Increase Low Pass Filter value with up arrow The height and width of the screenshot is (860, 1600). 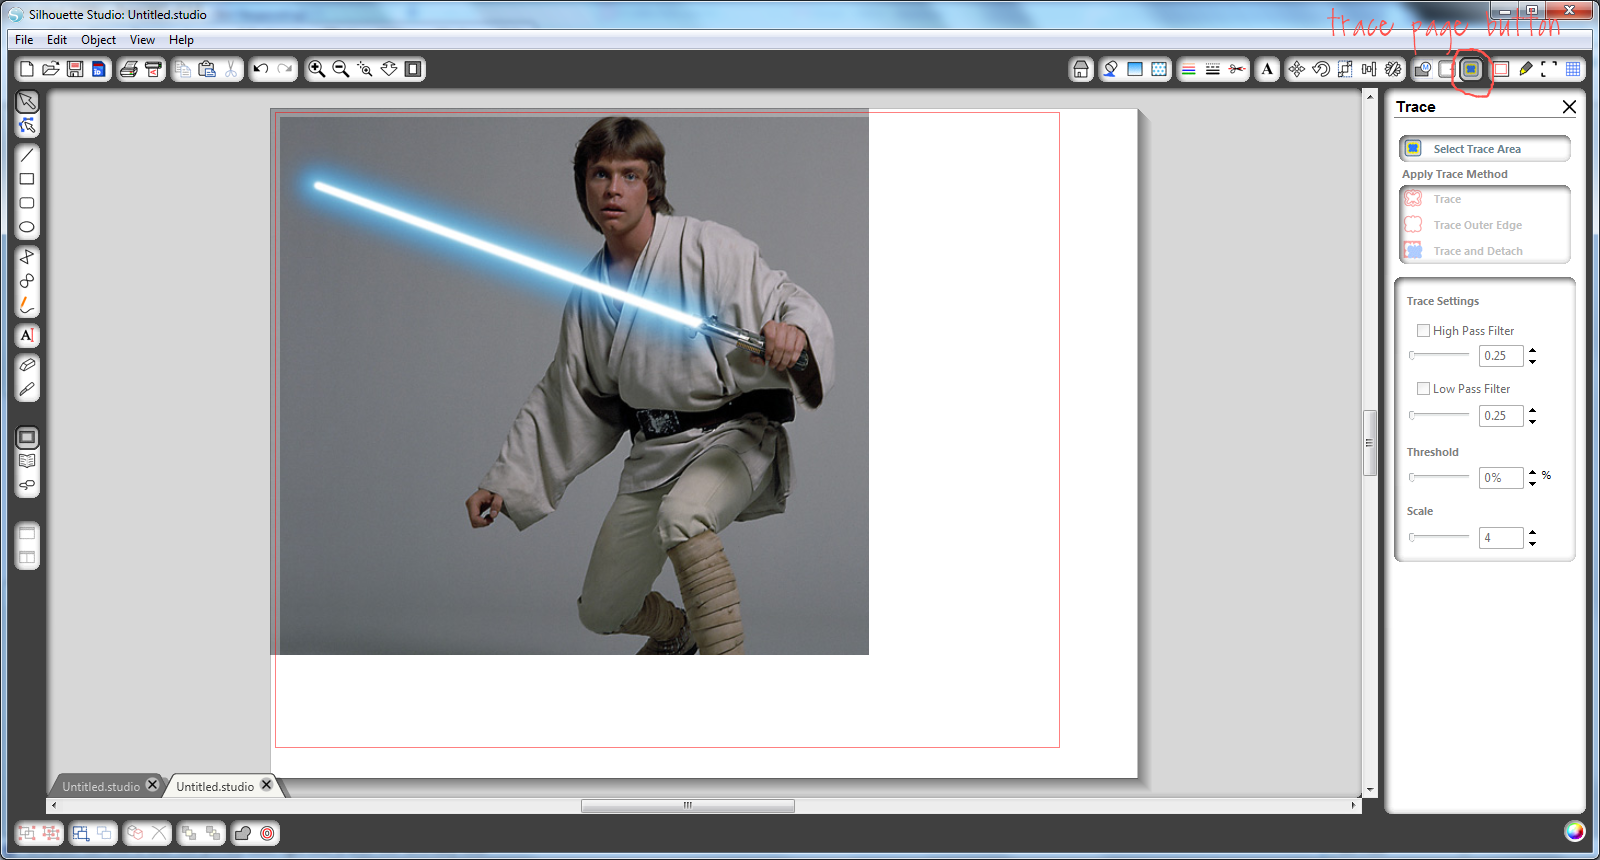coord(1532,410)
